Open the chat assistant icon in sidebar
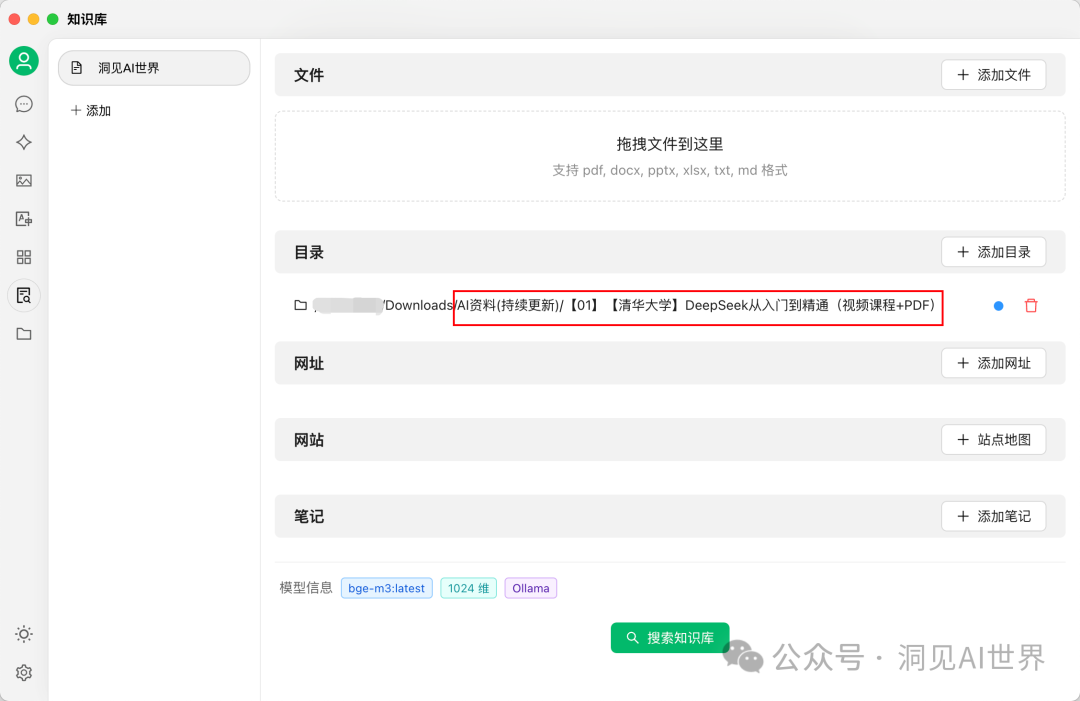Screen dimensions: 1080x701 23,104
